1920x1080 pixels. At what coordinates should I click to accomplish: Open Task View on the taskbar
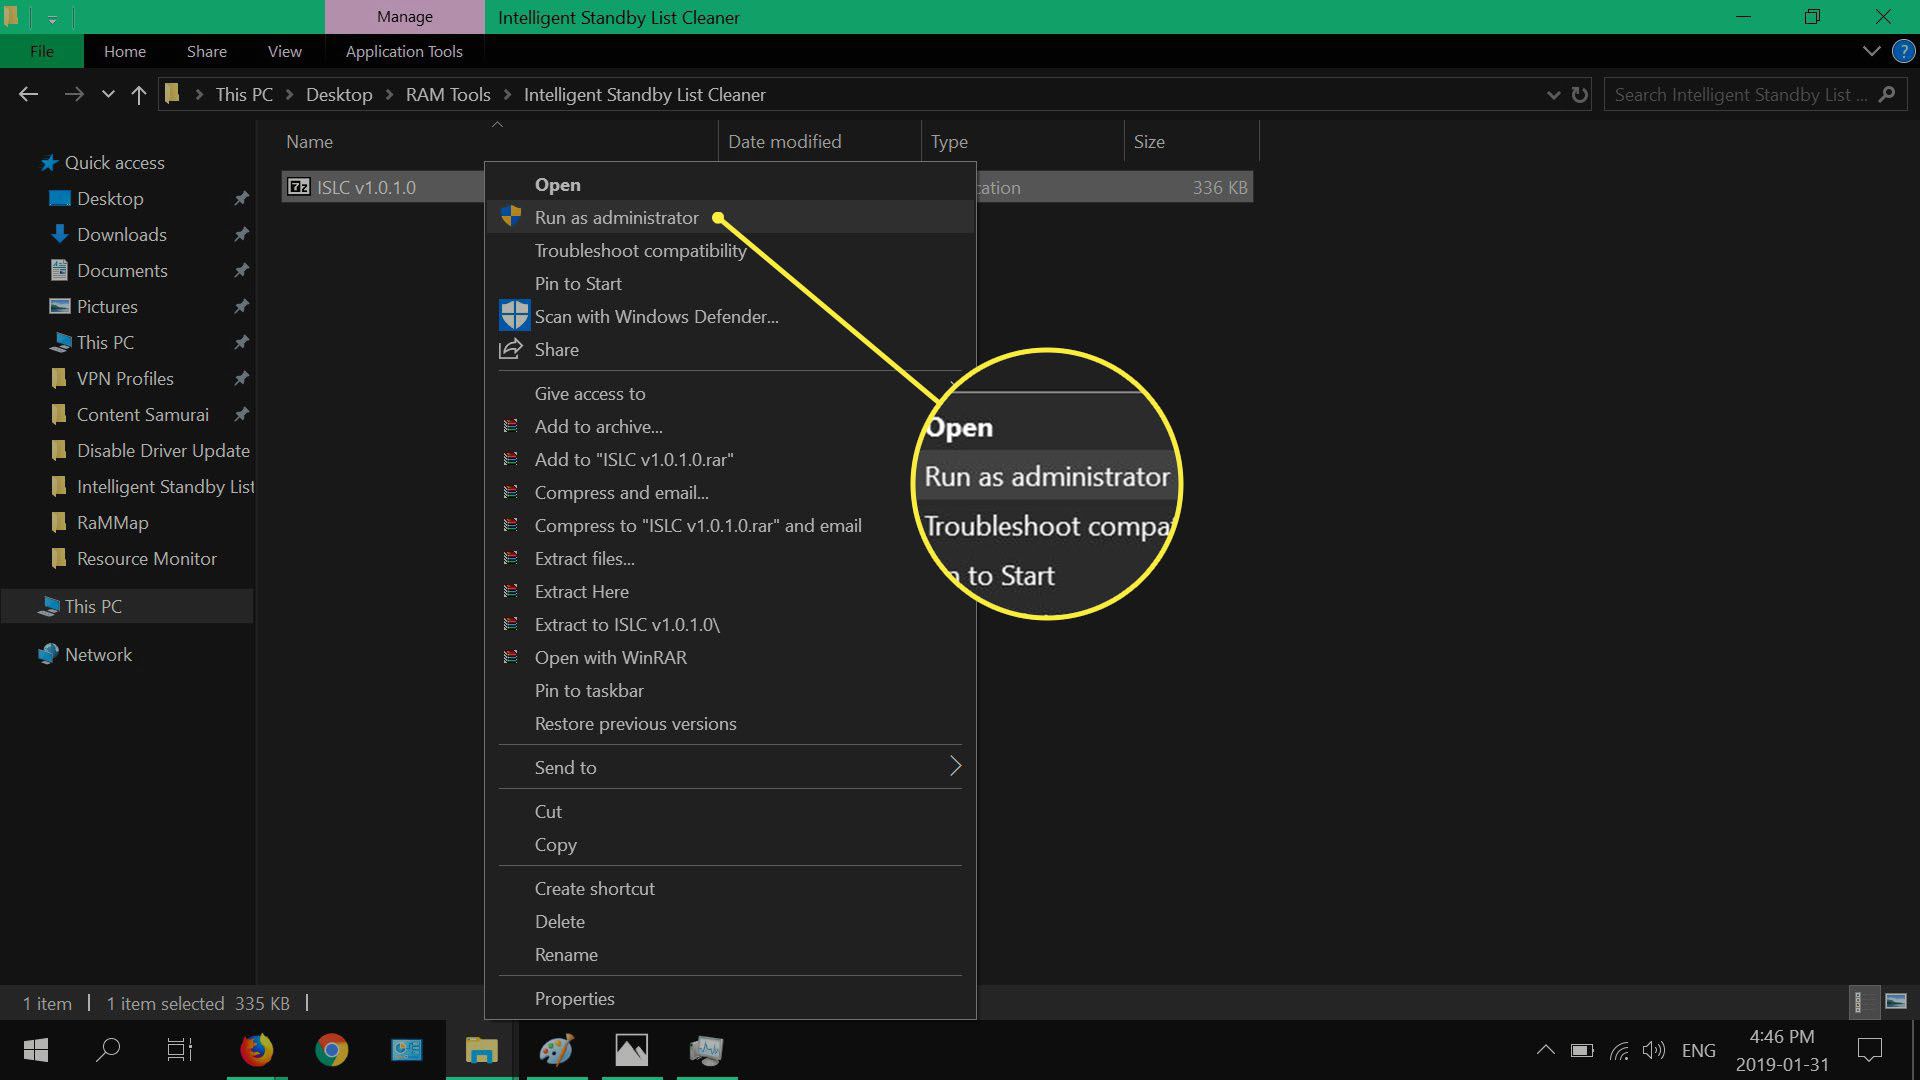coord(180,1050)
